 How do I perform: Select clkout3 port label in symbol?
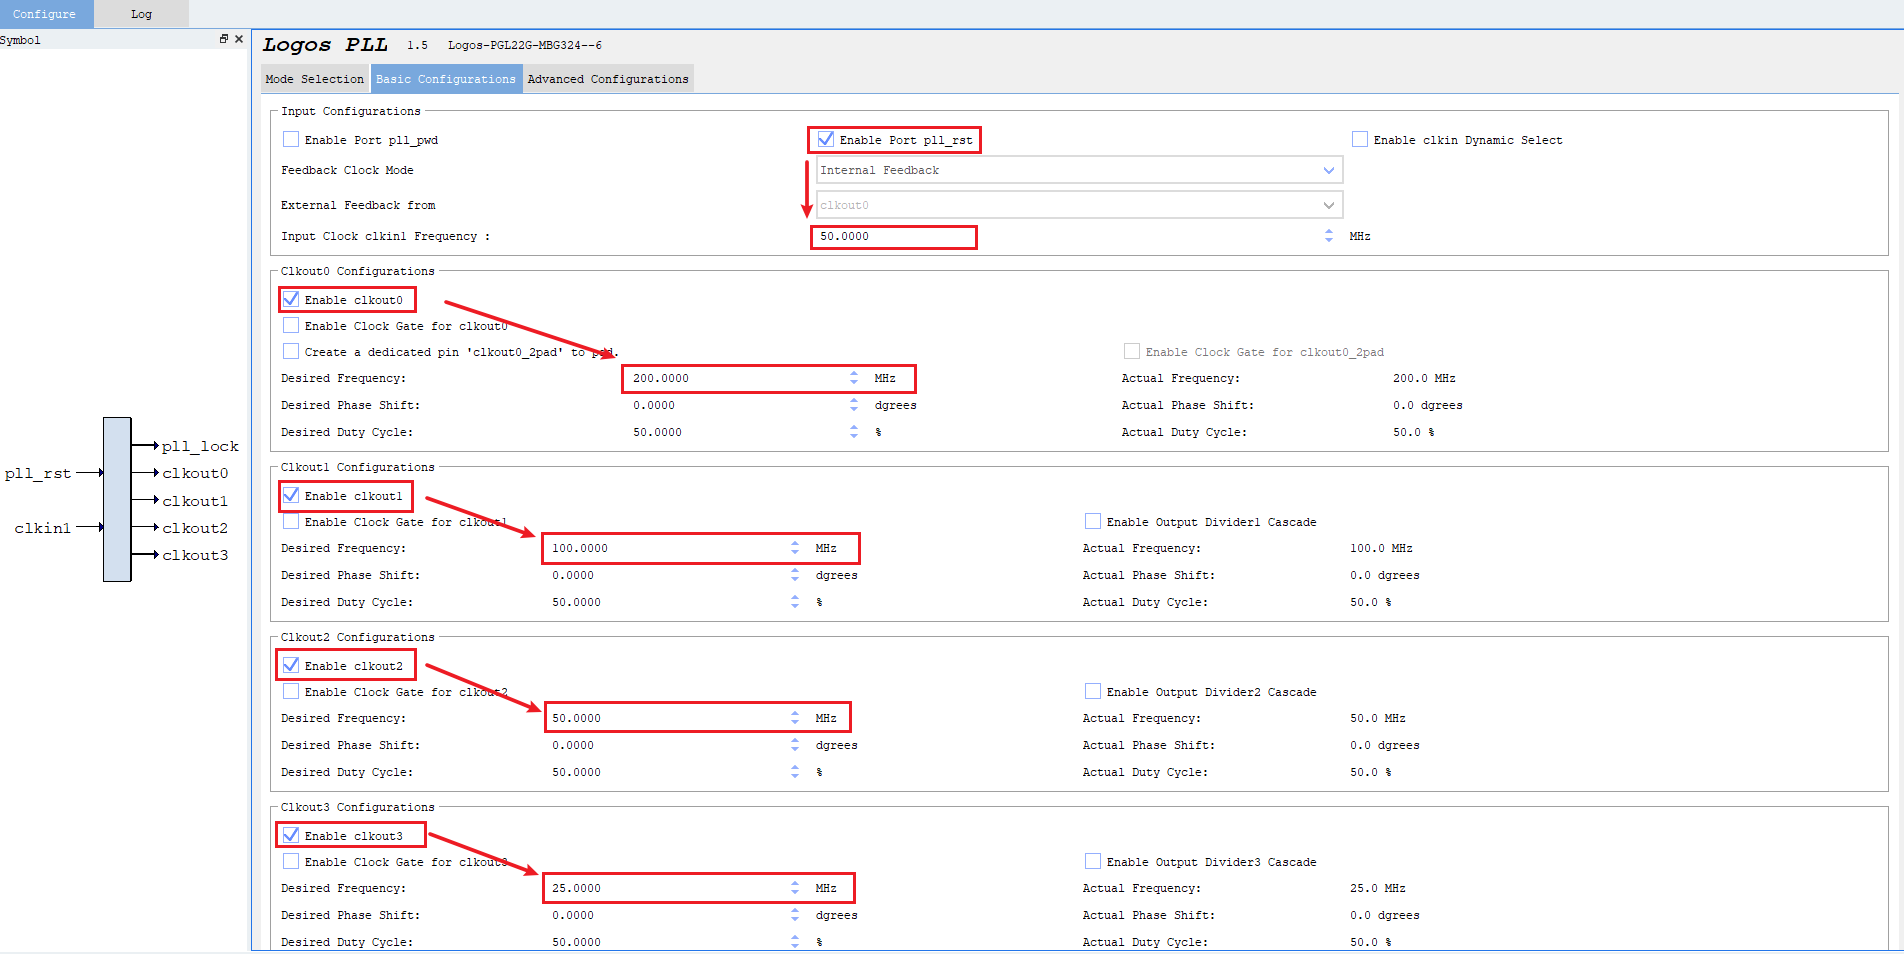[x=195, y=555]
